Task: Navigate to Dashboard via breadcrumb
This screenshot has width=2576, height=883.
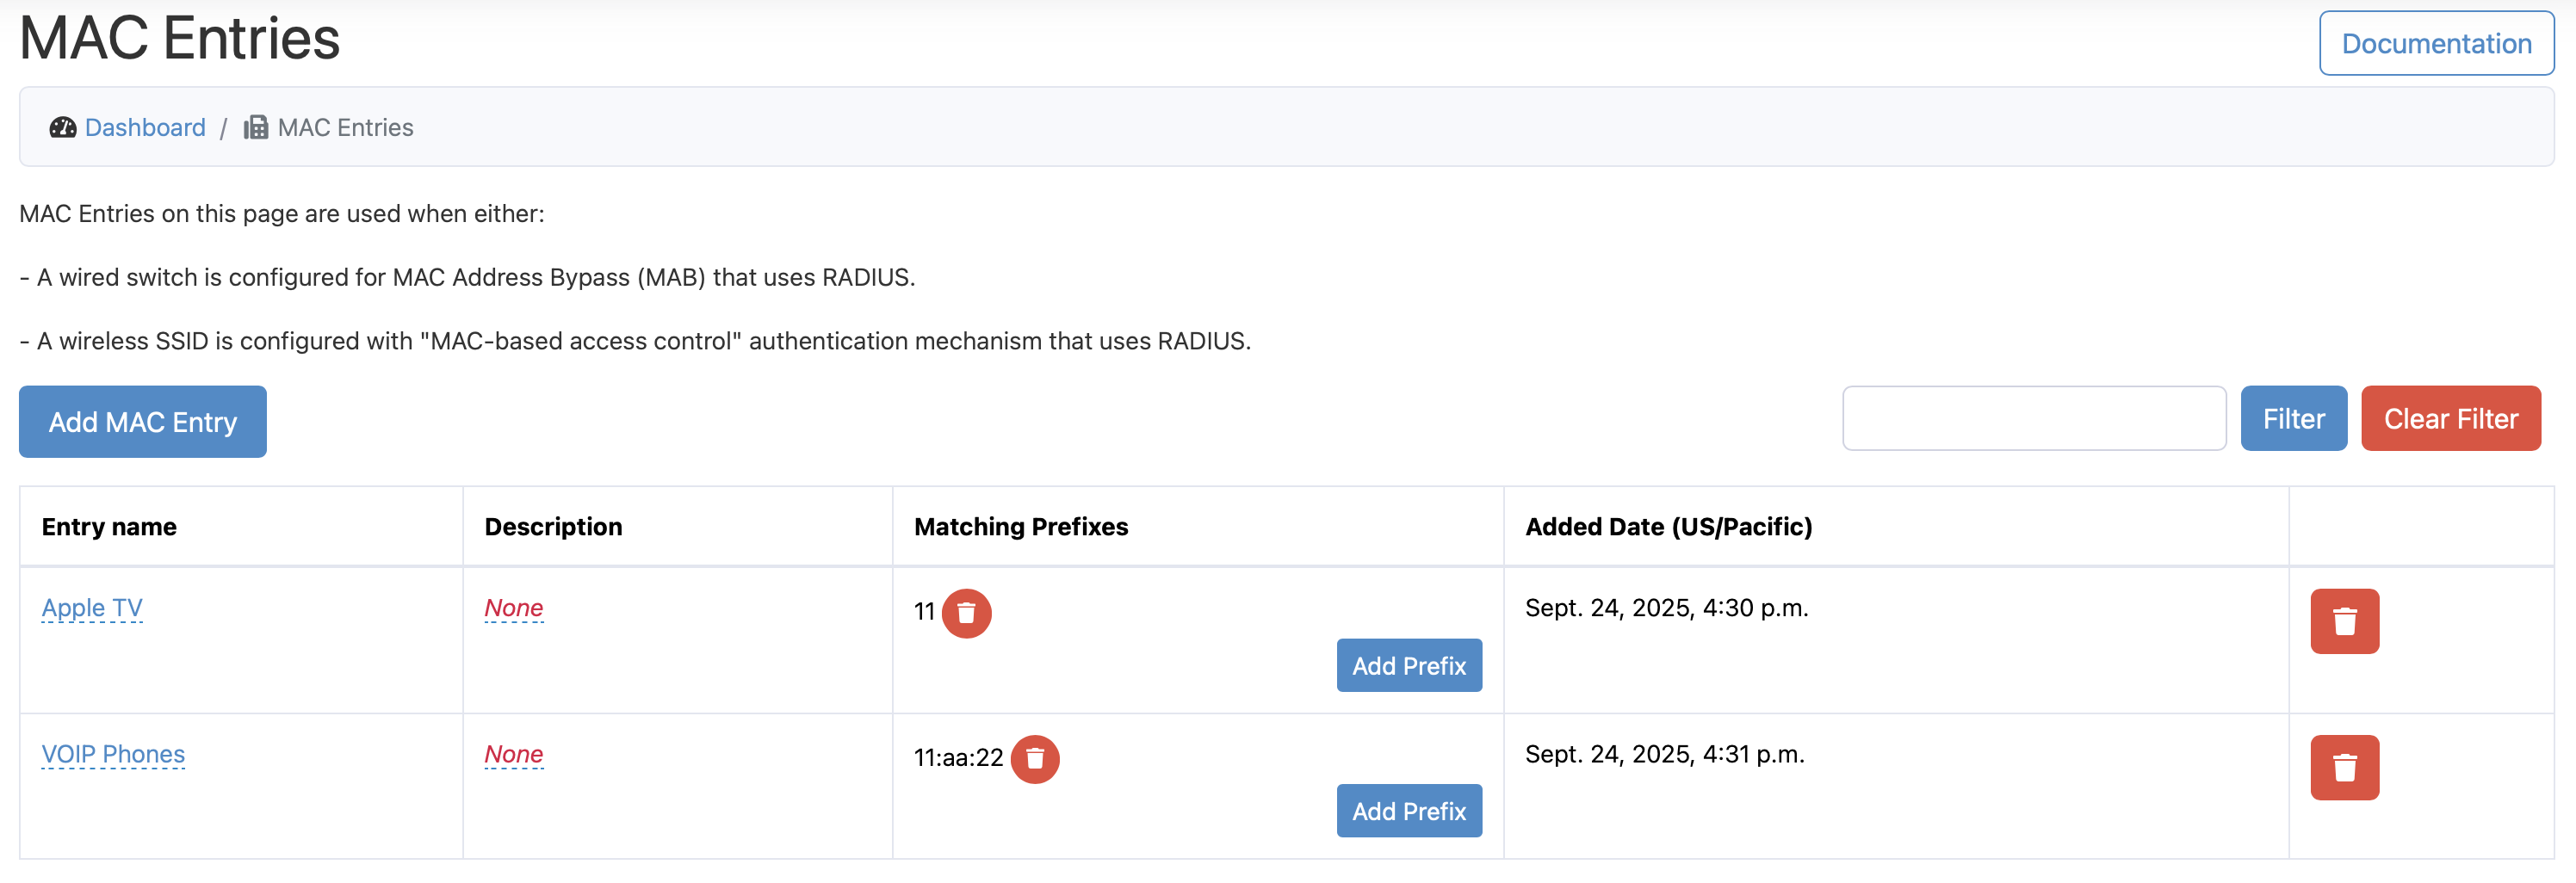Action: pyautogui.click(x=145, y=127)
